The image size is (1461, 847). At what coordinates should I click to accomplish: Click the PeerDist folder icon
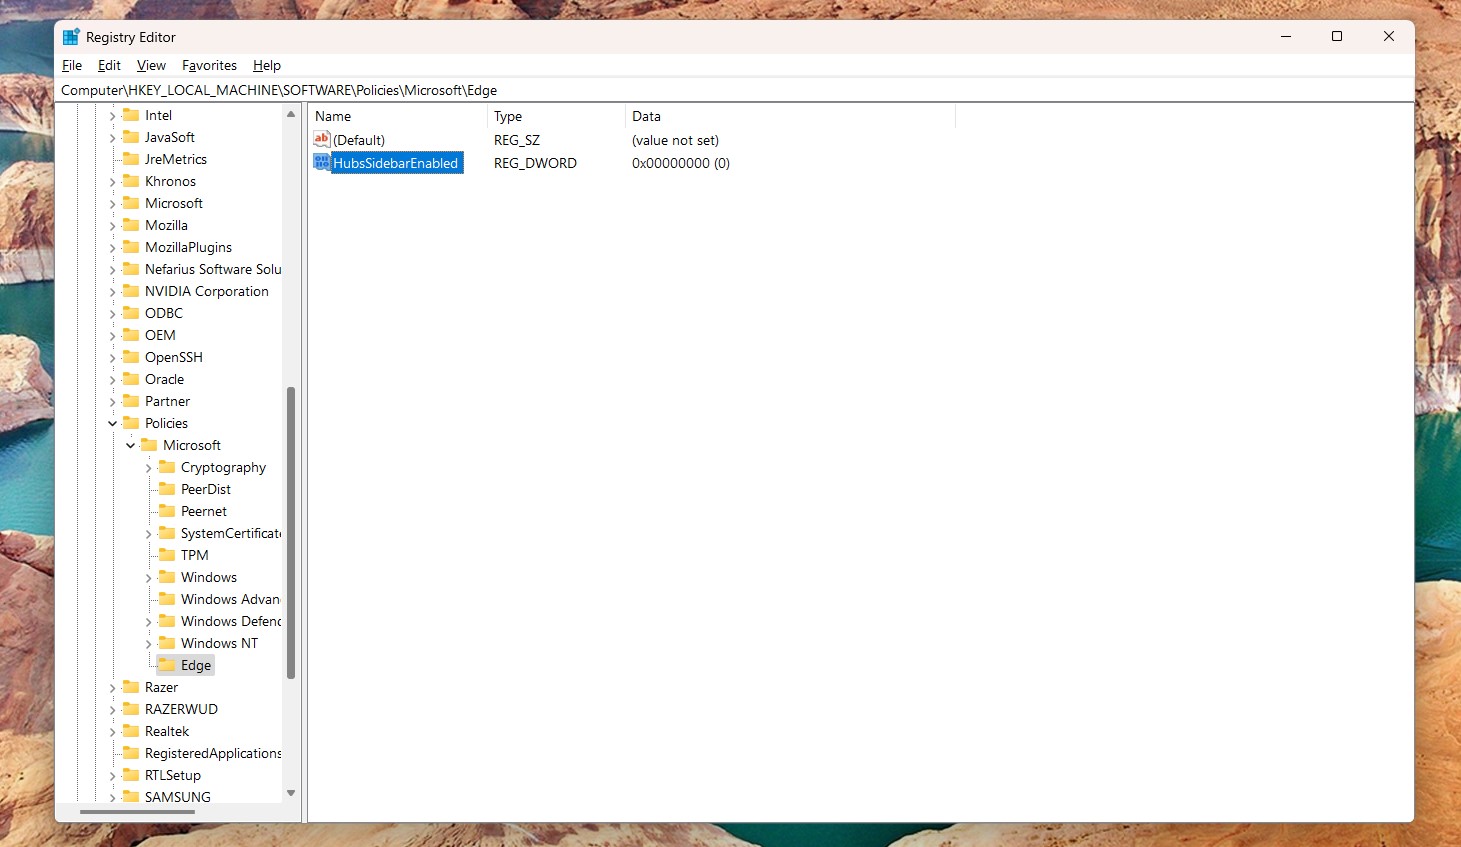(167, 489)
